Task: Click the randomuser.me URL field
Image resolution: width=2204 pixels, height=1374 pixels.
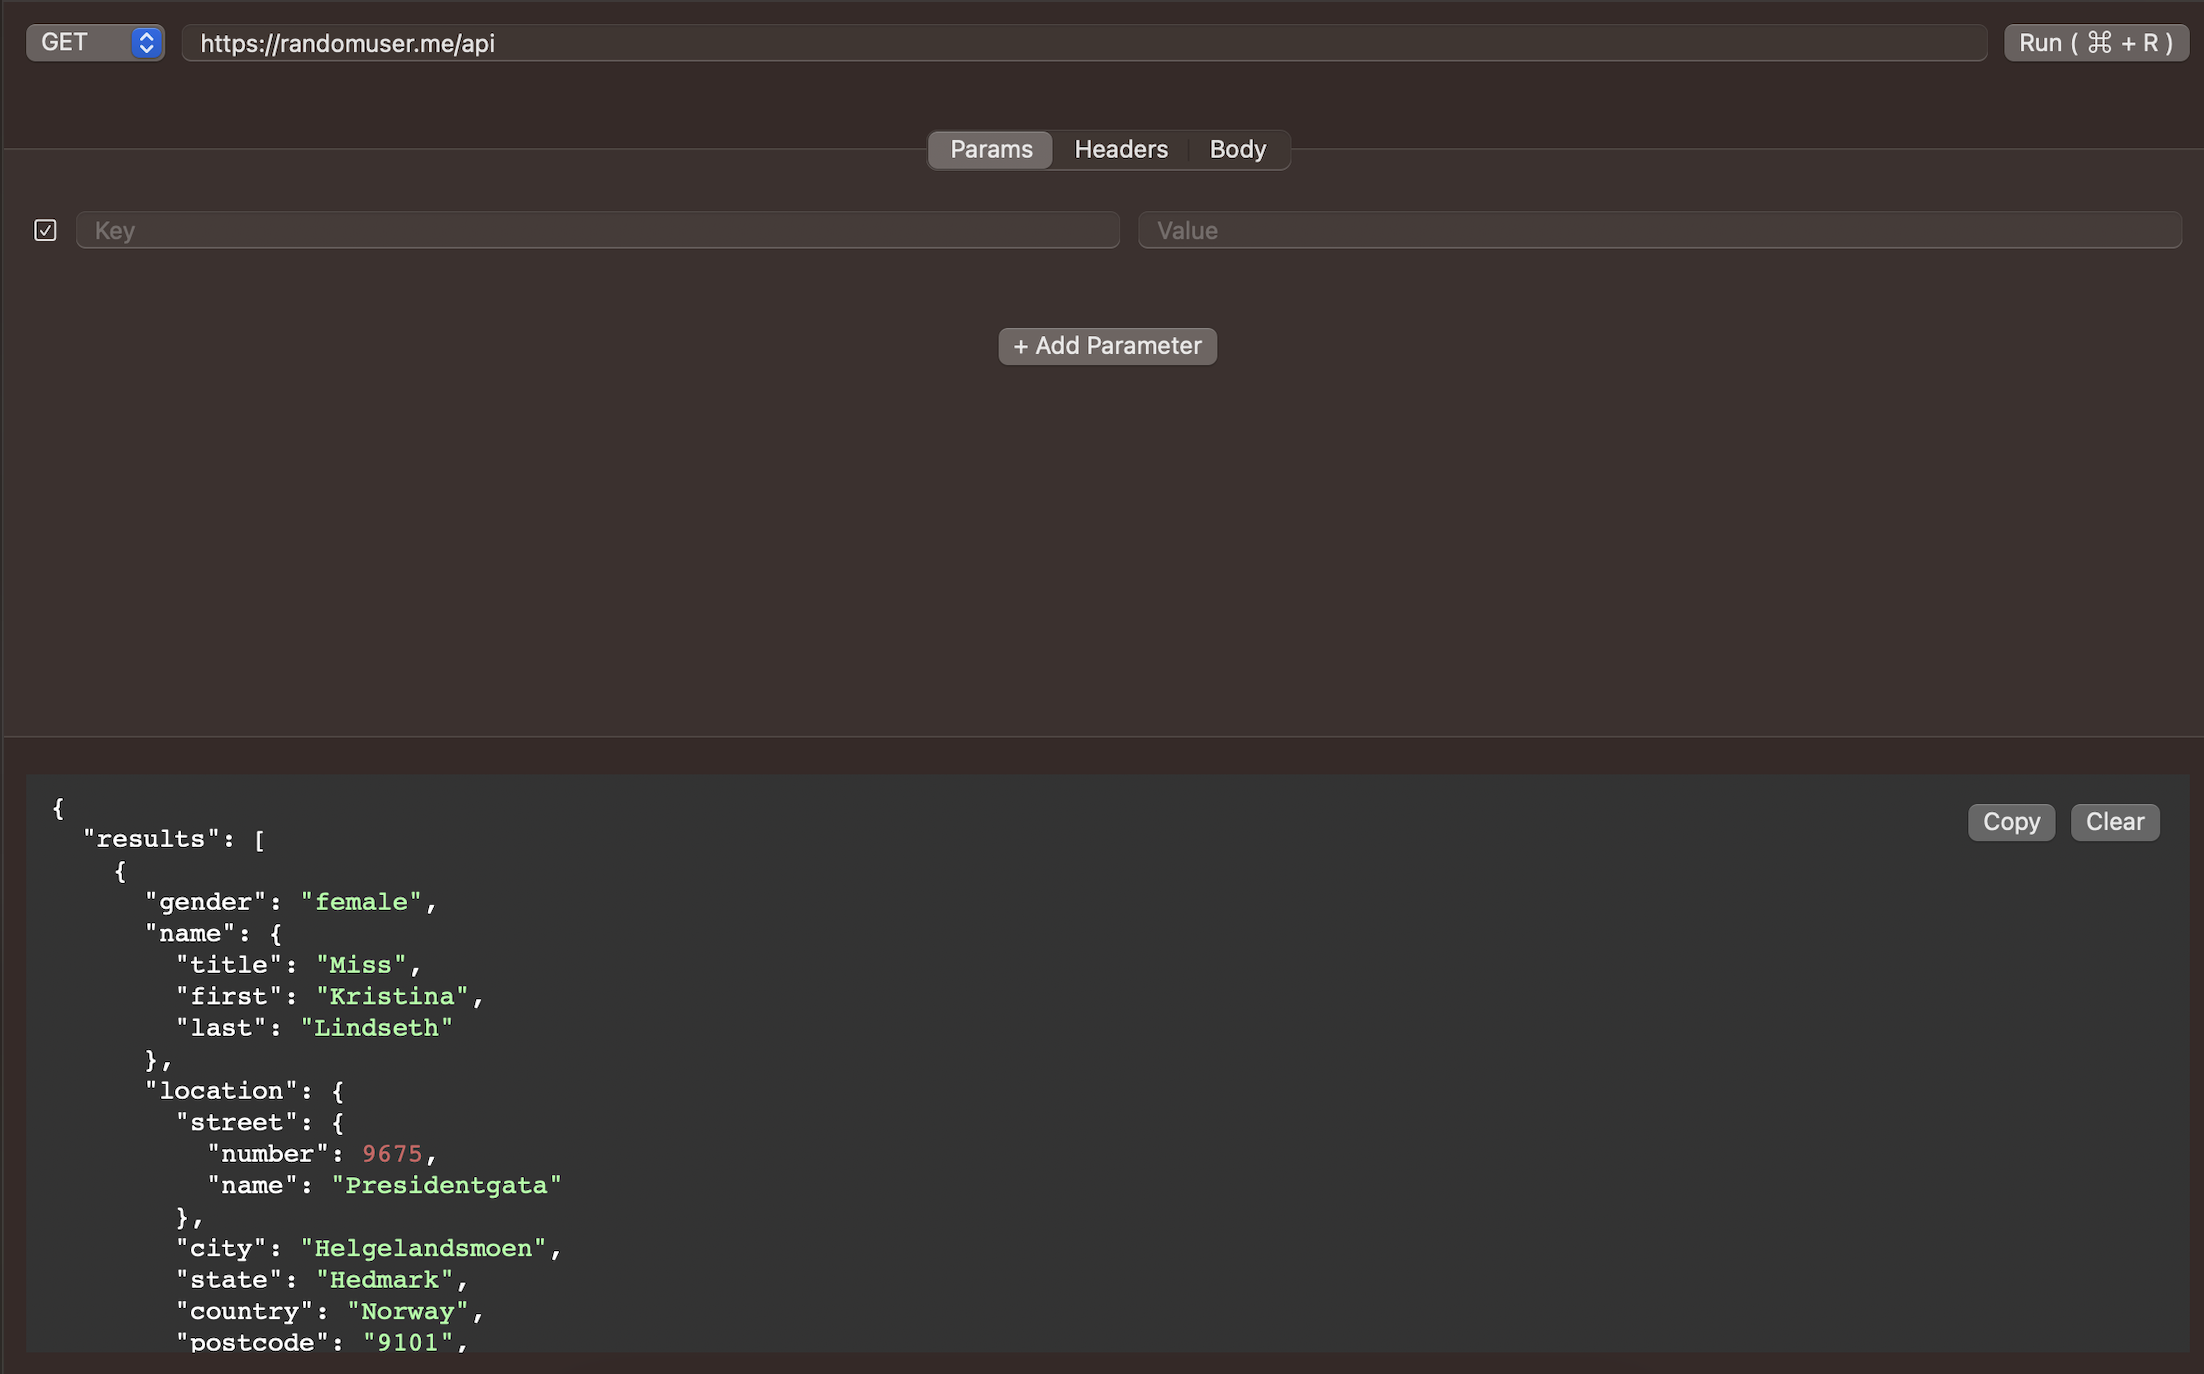Action: pos(1083,43)
